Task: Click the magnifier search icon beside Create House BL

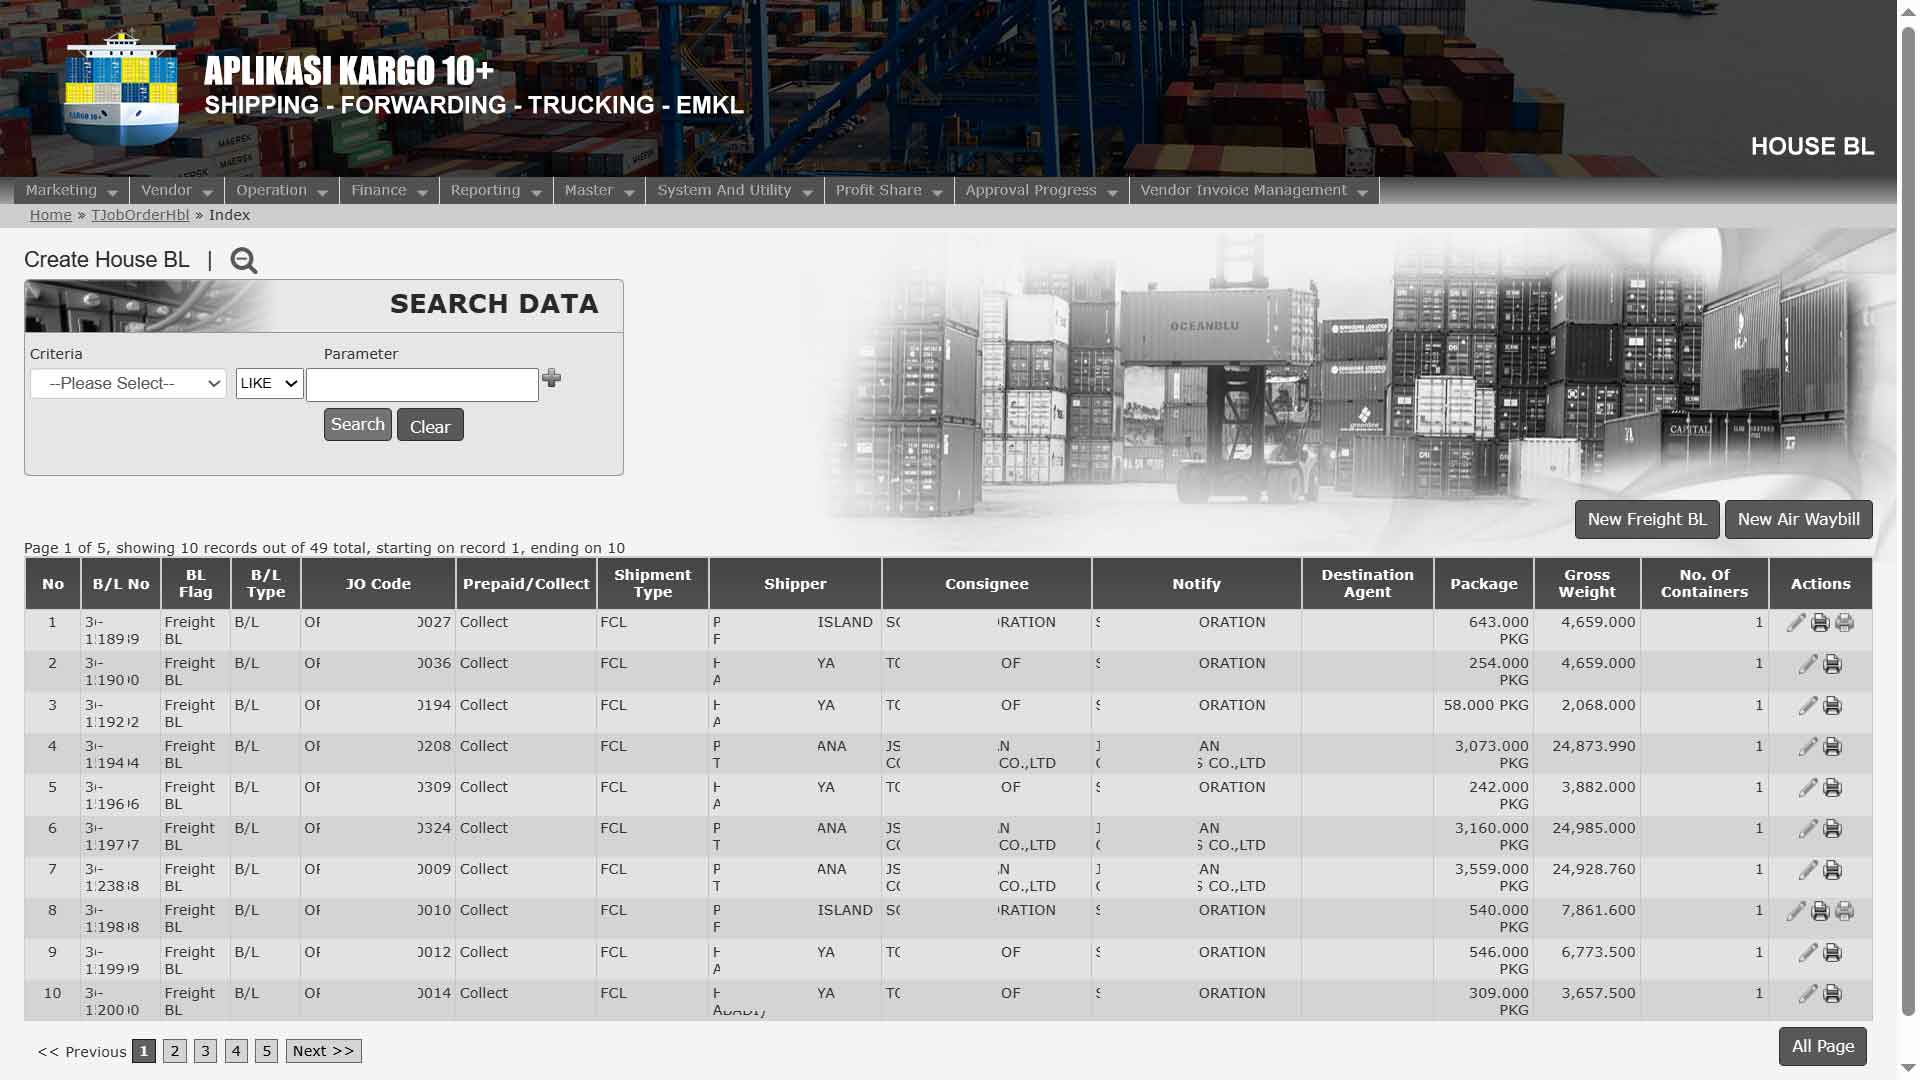Action: (243, 261)
